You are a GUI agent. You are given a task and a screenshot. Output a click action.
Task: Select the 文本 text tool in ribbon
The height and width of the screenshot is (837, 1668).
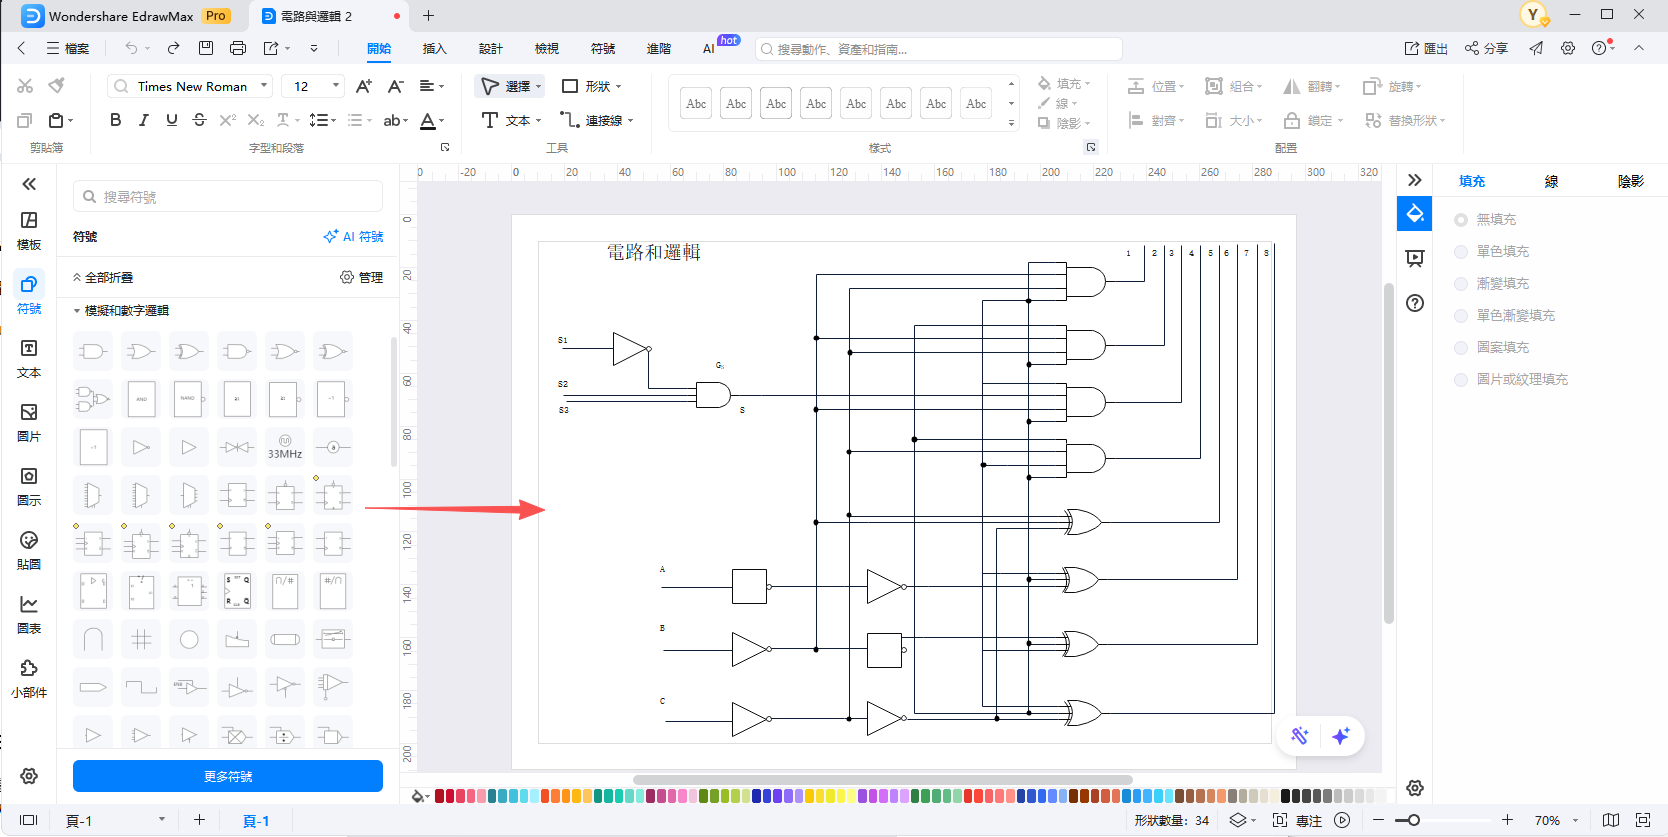[510, 120]
